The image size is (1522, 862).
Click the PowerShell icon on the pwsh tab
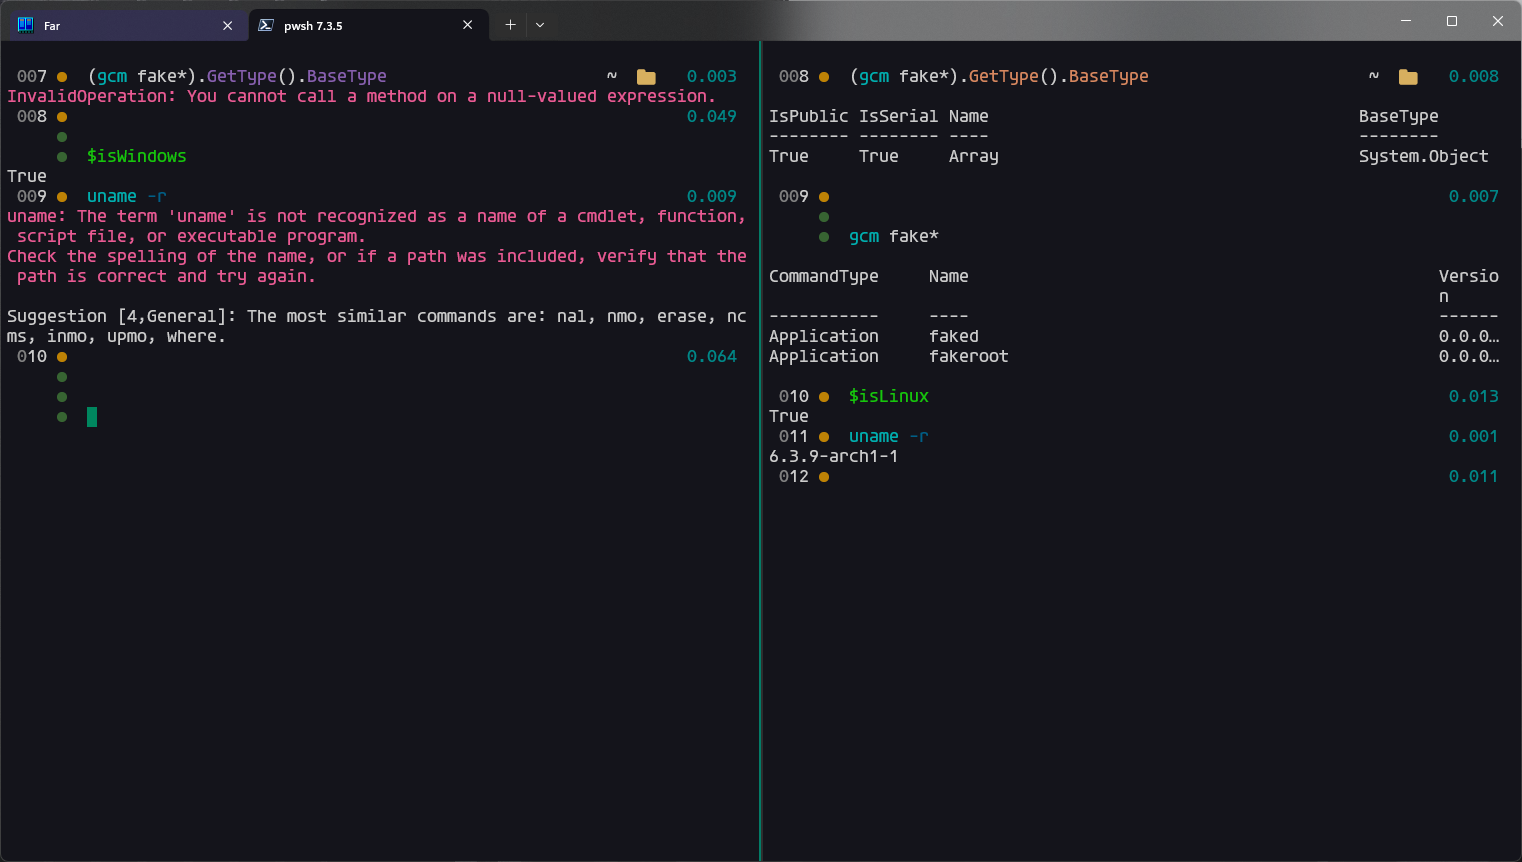[x=265, y=24]
